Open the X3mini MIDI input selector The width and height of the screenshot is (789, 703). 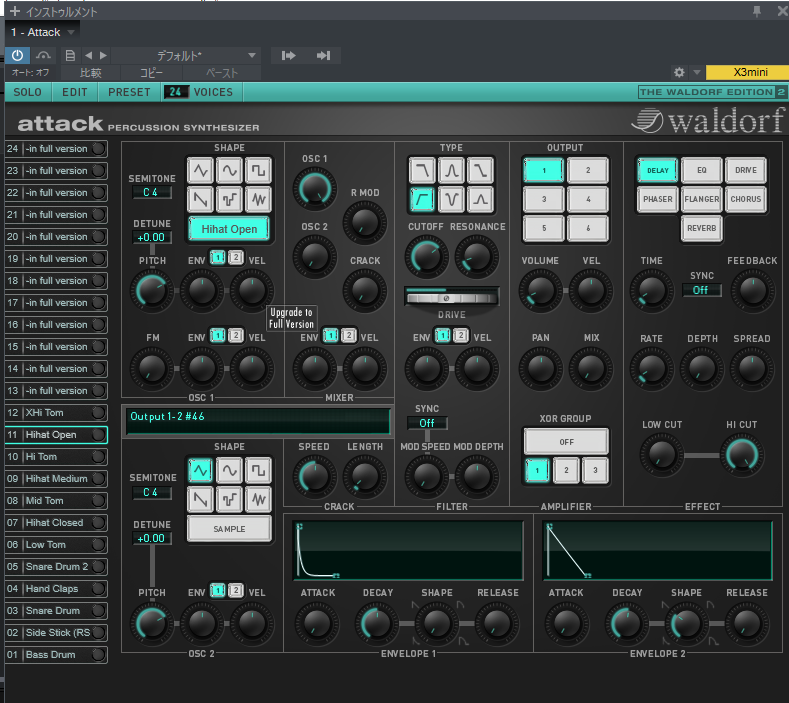tap(747, 72)
